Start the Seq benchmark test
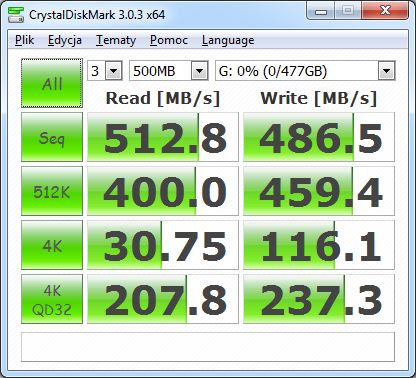The height and width of the screenshot is (378, 416). point(52,137)
